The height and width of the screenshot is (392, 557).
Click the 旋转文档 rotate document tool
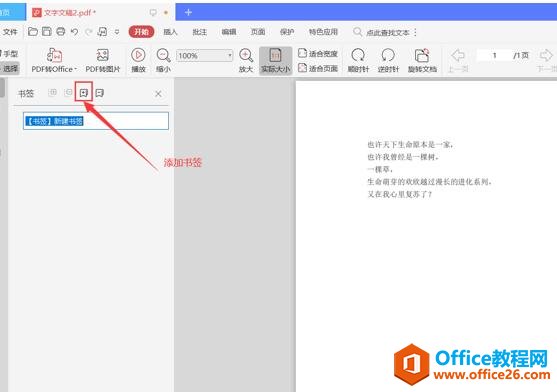(x=422, y=60)
